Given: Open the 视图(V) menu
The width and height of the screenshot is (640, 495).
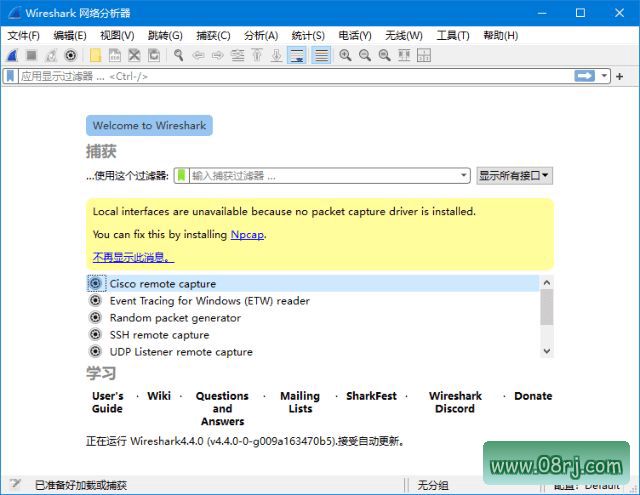Looking at the screenshot, I should [x=117, y=36].
